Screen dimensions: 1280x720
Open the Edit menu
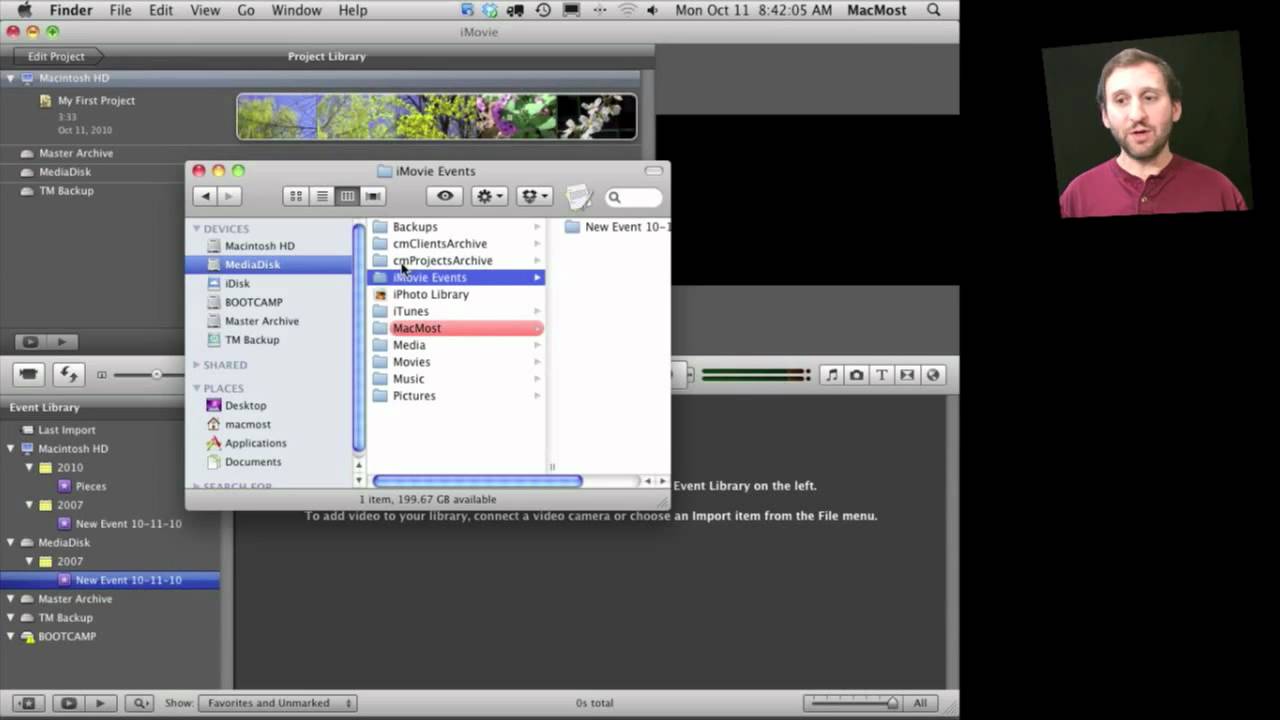point(161,10)
